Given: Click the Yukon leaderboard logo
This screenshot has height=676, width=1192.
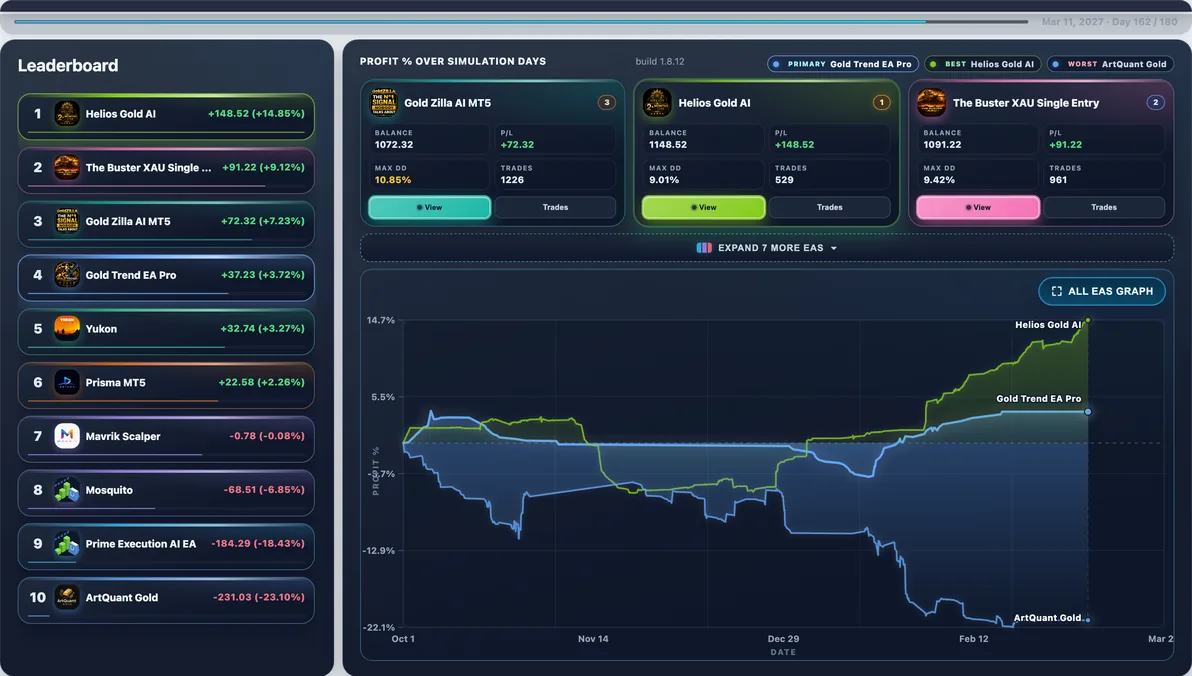Looking at the screenshot, I should click(x=67, y=328).
